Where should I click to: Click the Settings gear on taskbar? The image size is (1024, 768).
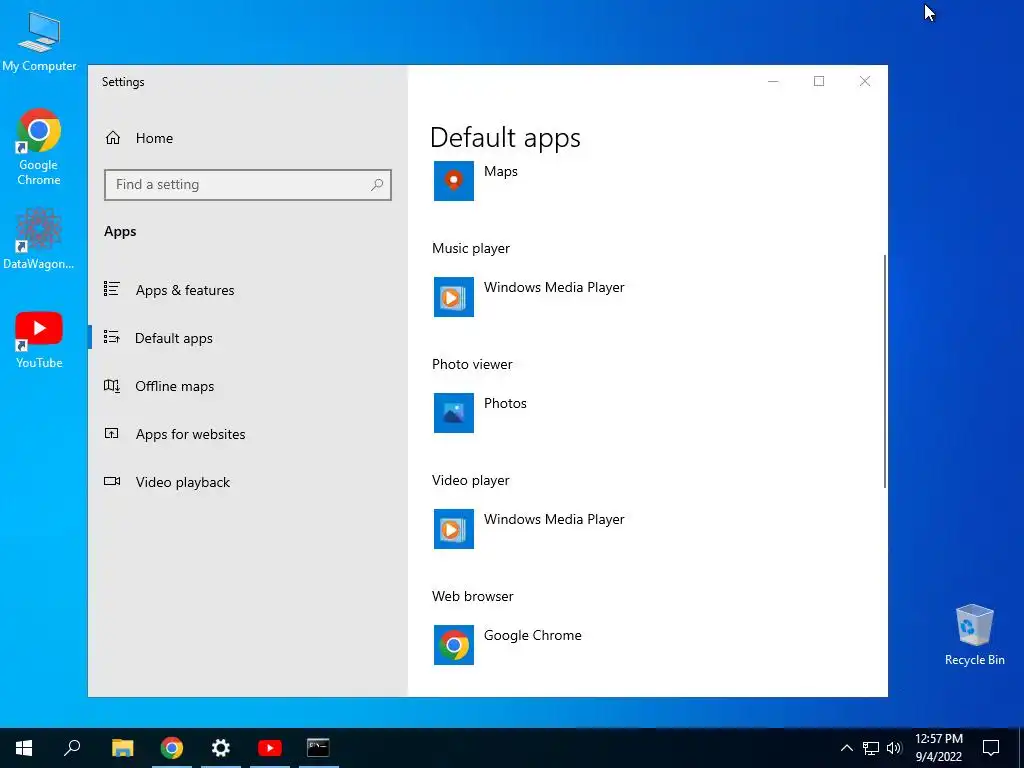221,748
